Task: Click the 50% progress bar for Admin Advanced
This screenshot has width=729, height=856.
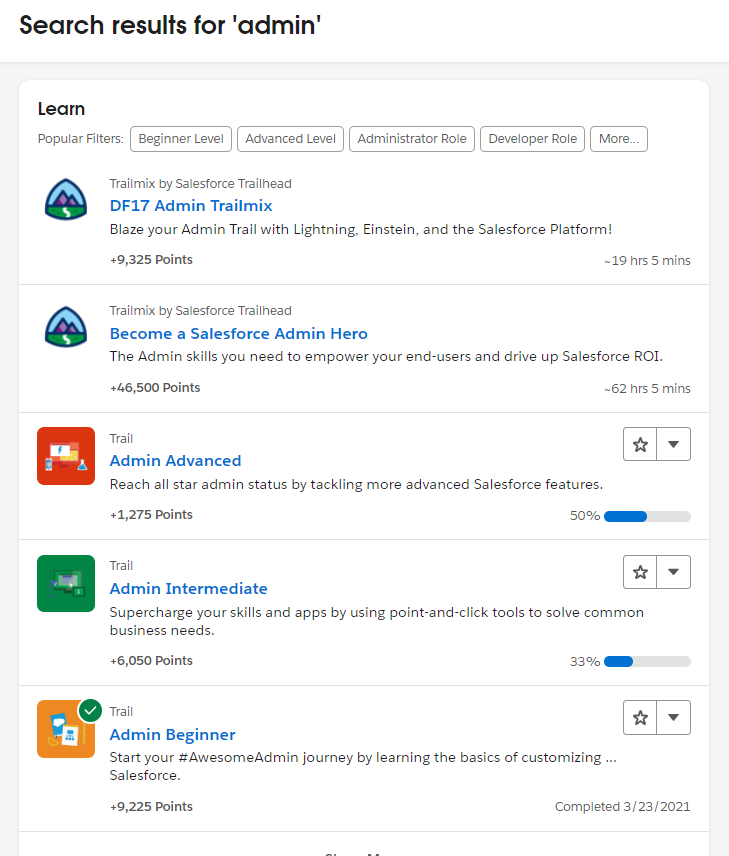Action: point(647,516)
